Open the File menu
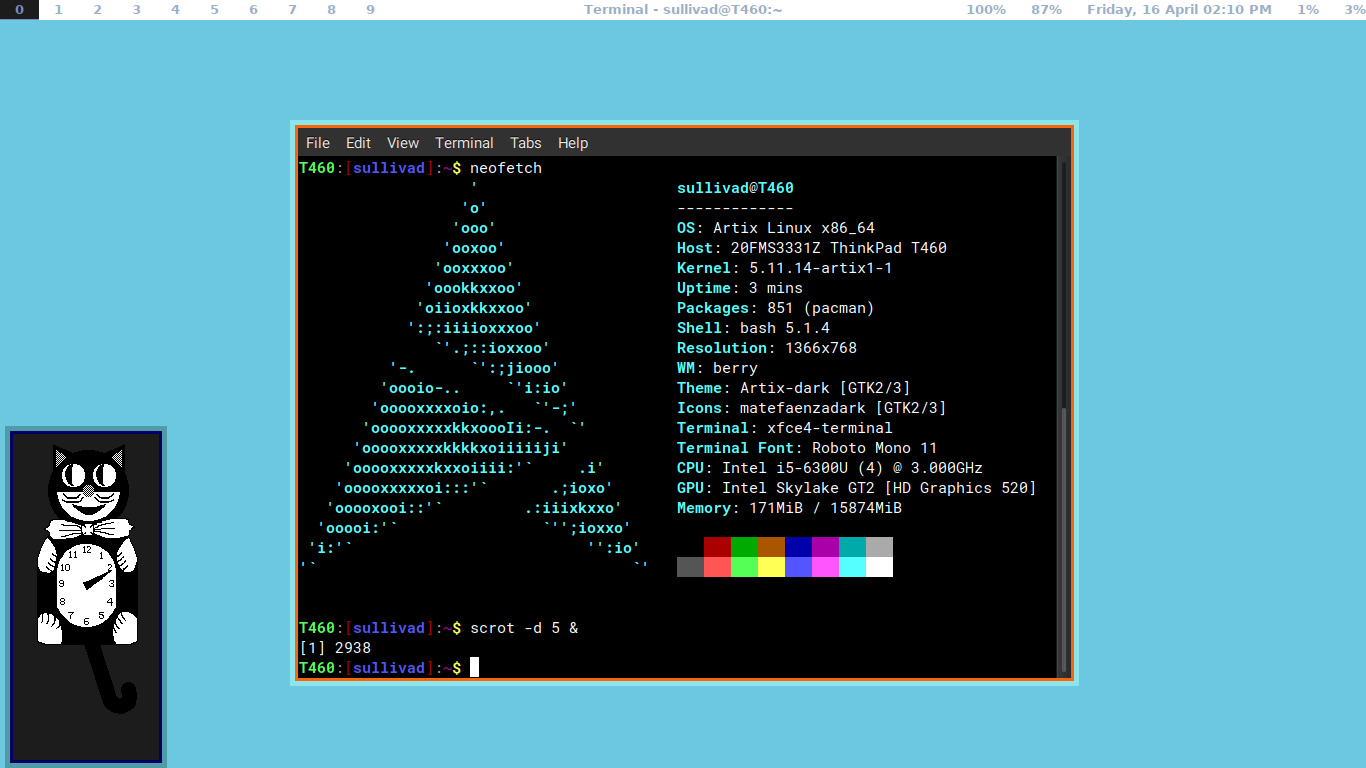The image size is (1366, 768). [317, 143]
